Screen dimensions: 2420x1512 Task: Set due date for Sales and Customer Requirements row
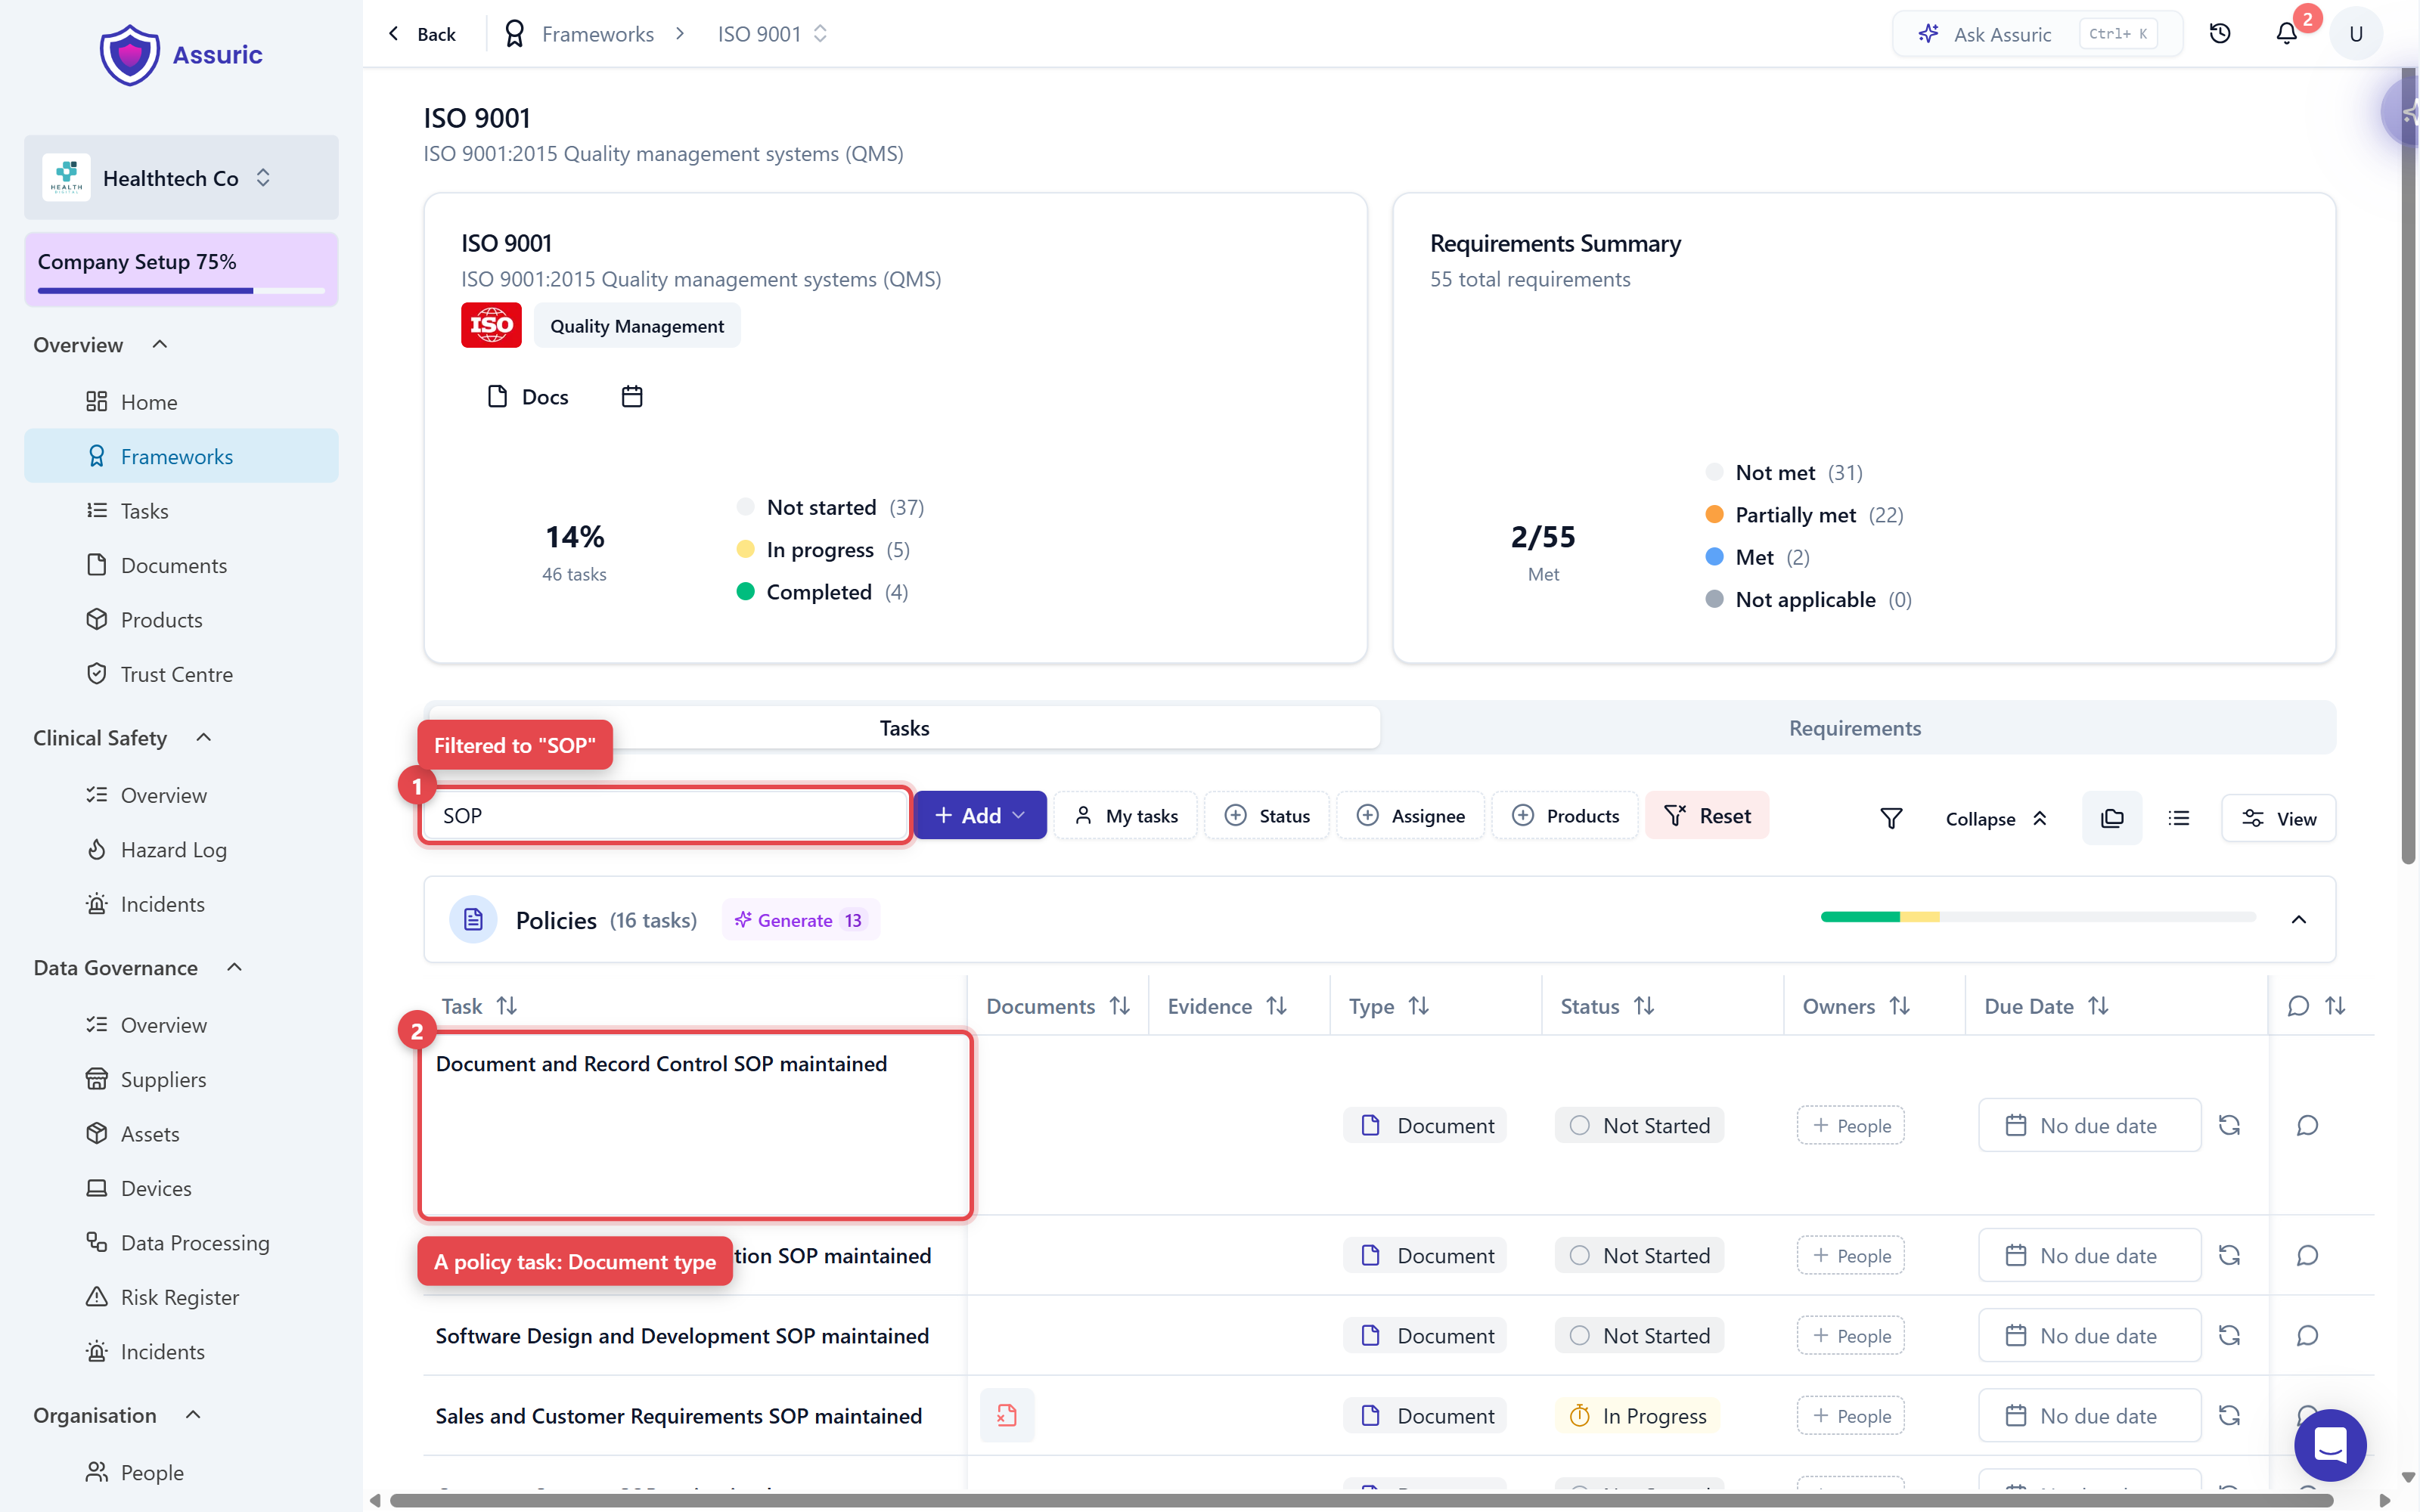click(2089, 1415)
